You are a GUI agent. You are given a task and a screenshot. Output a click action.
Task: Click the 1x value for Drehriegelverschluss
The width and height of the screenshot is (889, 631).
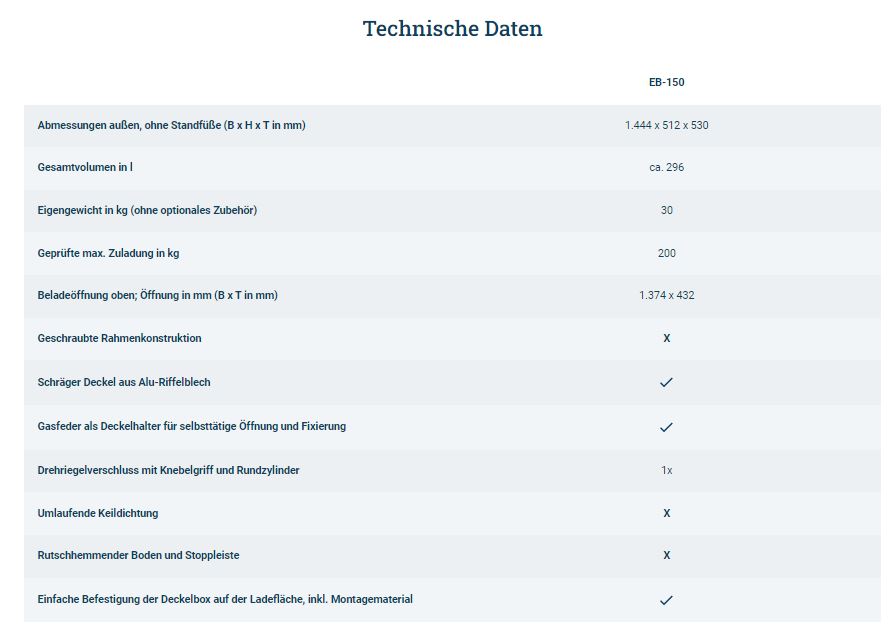666,470
